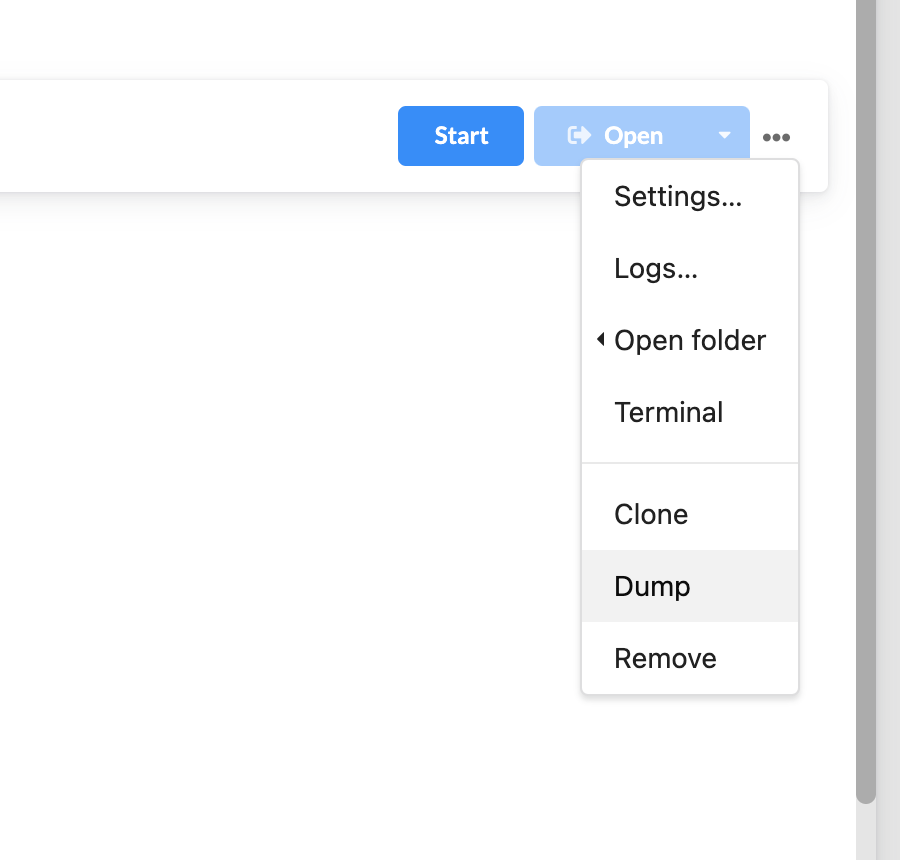The image size is (900, 860).
Task: Expand the caret on the Open button
Action: (725, 136)
